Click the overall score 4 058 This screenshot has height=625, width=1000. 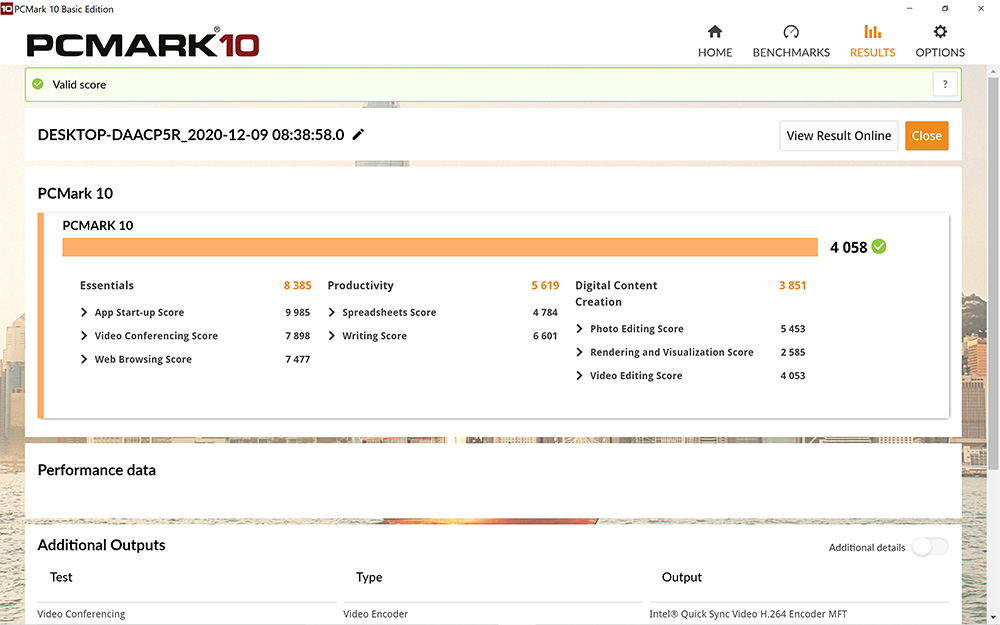click(848, 247)
